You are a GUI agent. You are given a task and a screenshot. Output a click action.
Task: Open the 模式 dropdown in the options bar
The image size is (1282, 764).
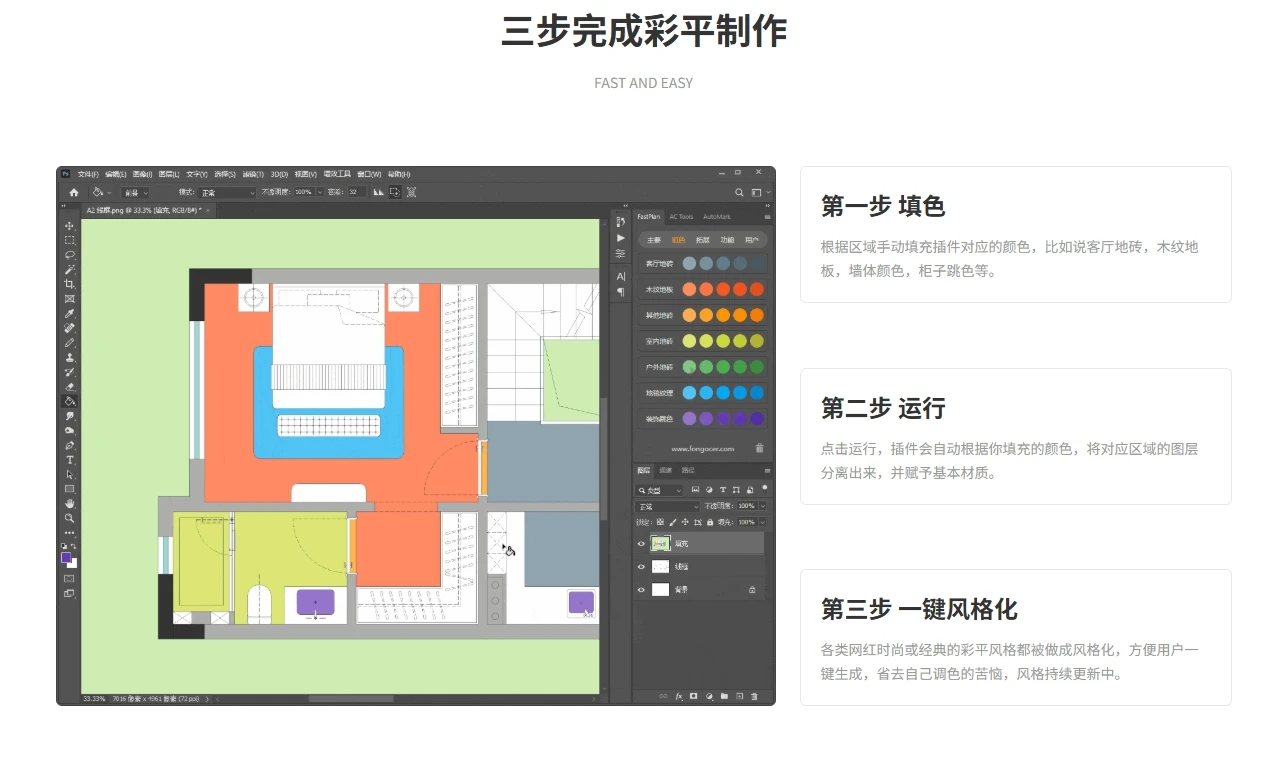228,192
